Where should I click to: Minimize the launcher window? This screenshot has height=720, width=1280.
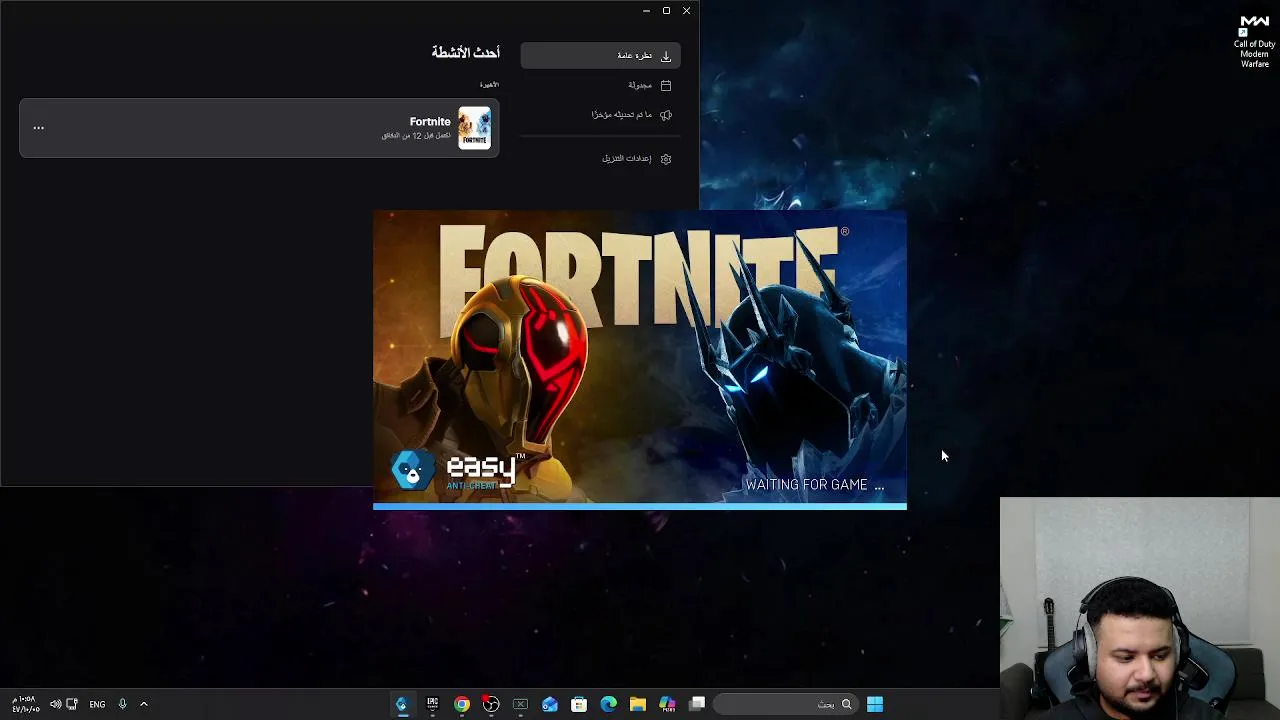click(x=646, y=10)
